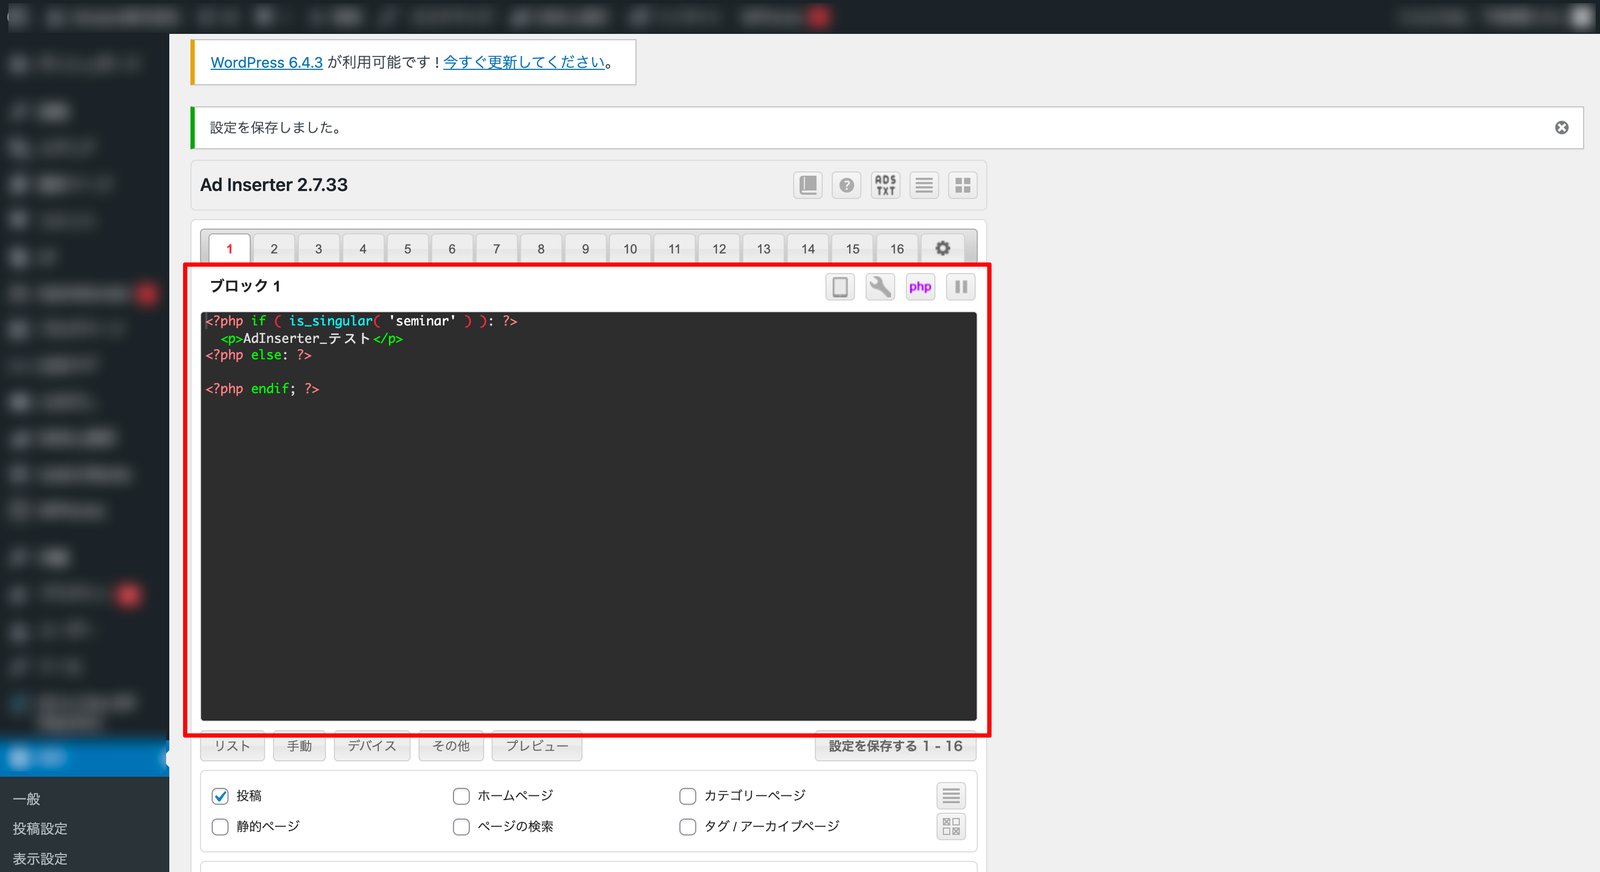Switch to block tab 12
This screenshot has width=1600, height=872.
pyautogui.click(x=719, y=249)
